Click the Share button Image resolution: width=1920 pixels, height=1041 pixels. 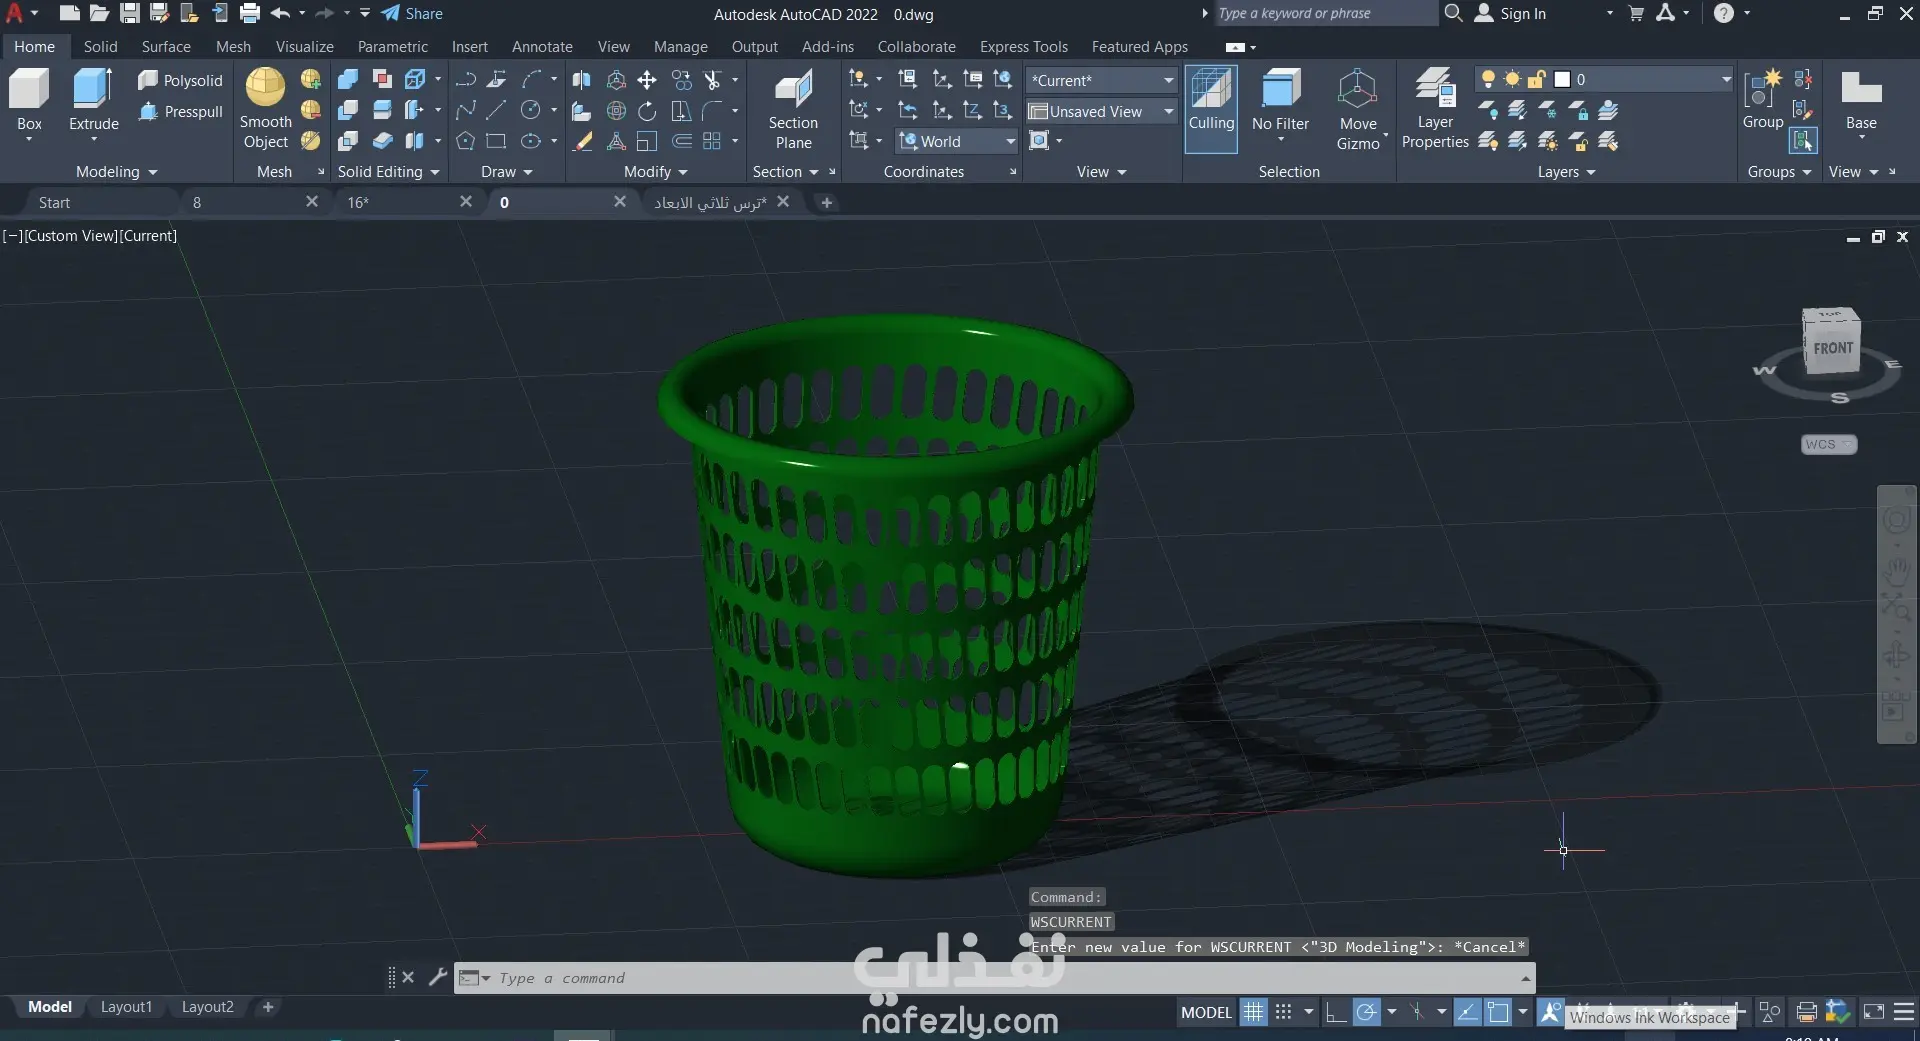tap(412, 14)
